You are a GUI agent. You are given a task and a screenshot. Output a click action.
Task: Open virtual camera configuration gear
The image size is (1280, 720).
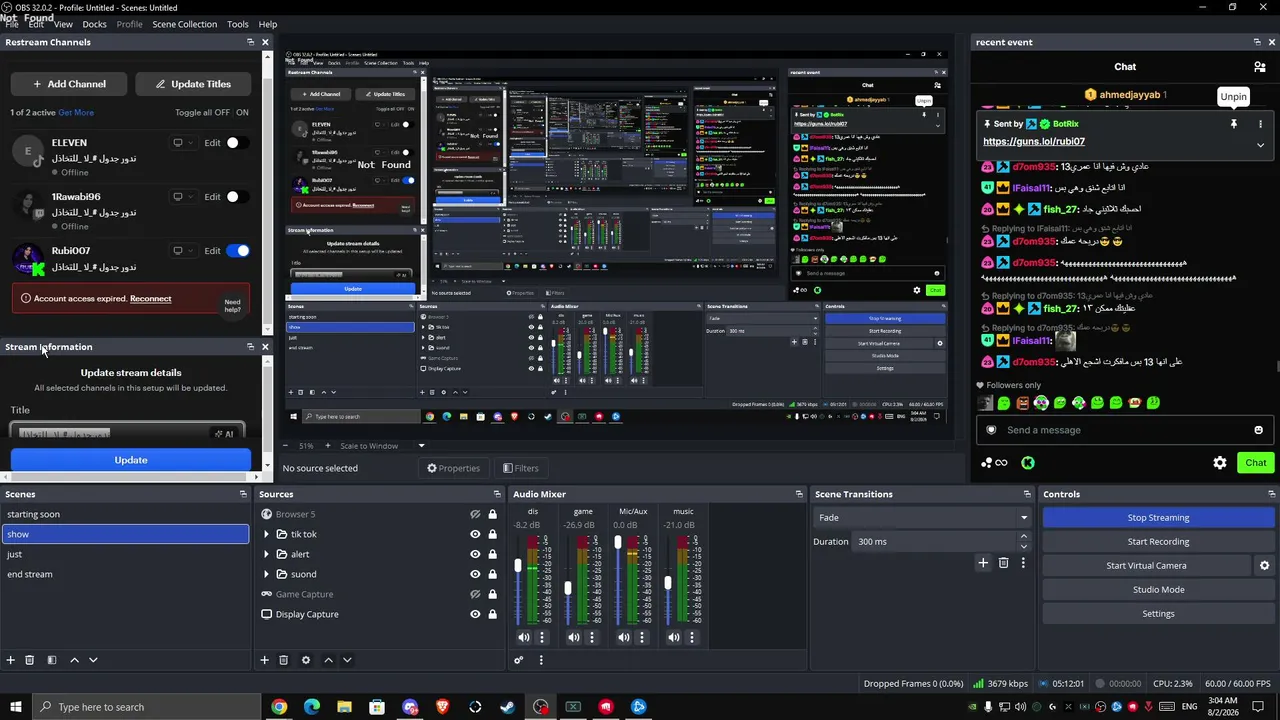click(x=1264, y=566)
